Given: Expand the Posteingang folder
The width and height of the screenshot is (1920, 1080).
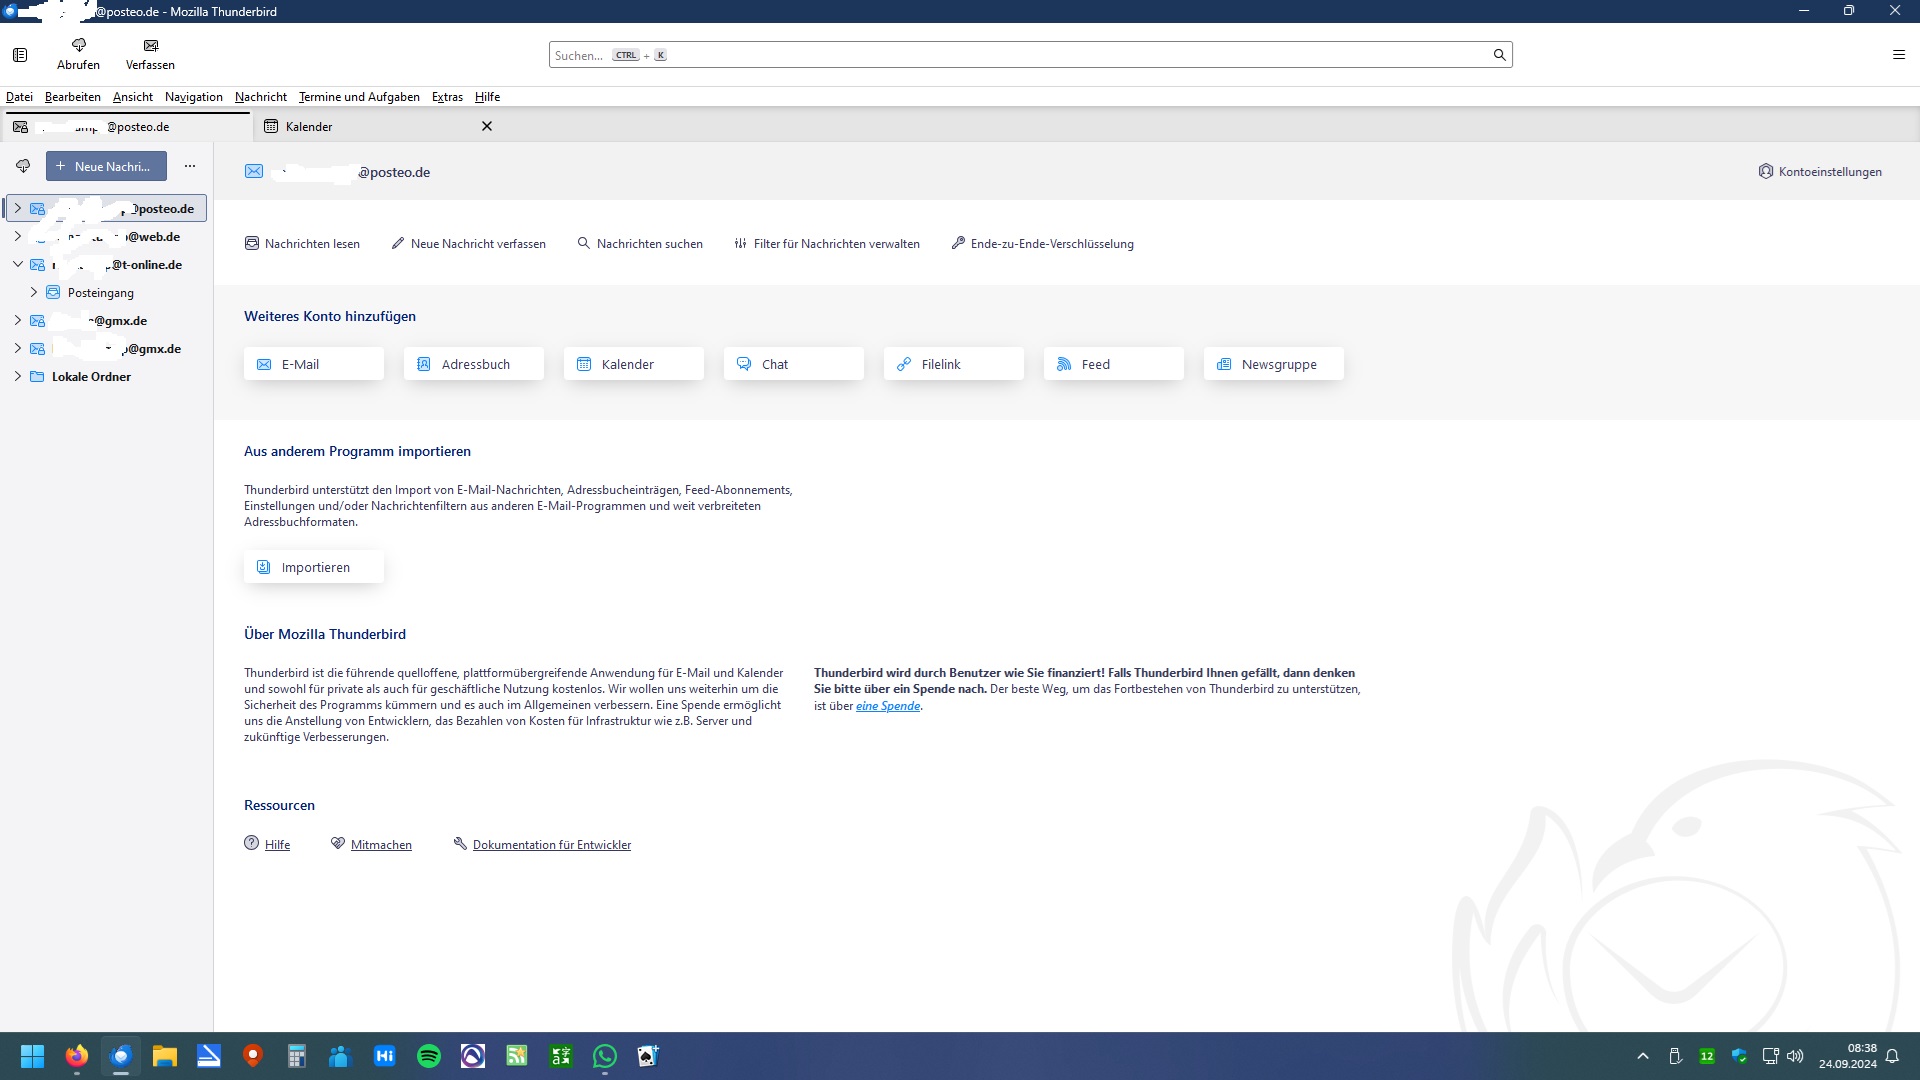Looking at the screenshot, I should click(33, 293).
